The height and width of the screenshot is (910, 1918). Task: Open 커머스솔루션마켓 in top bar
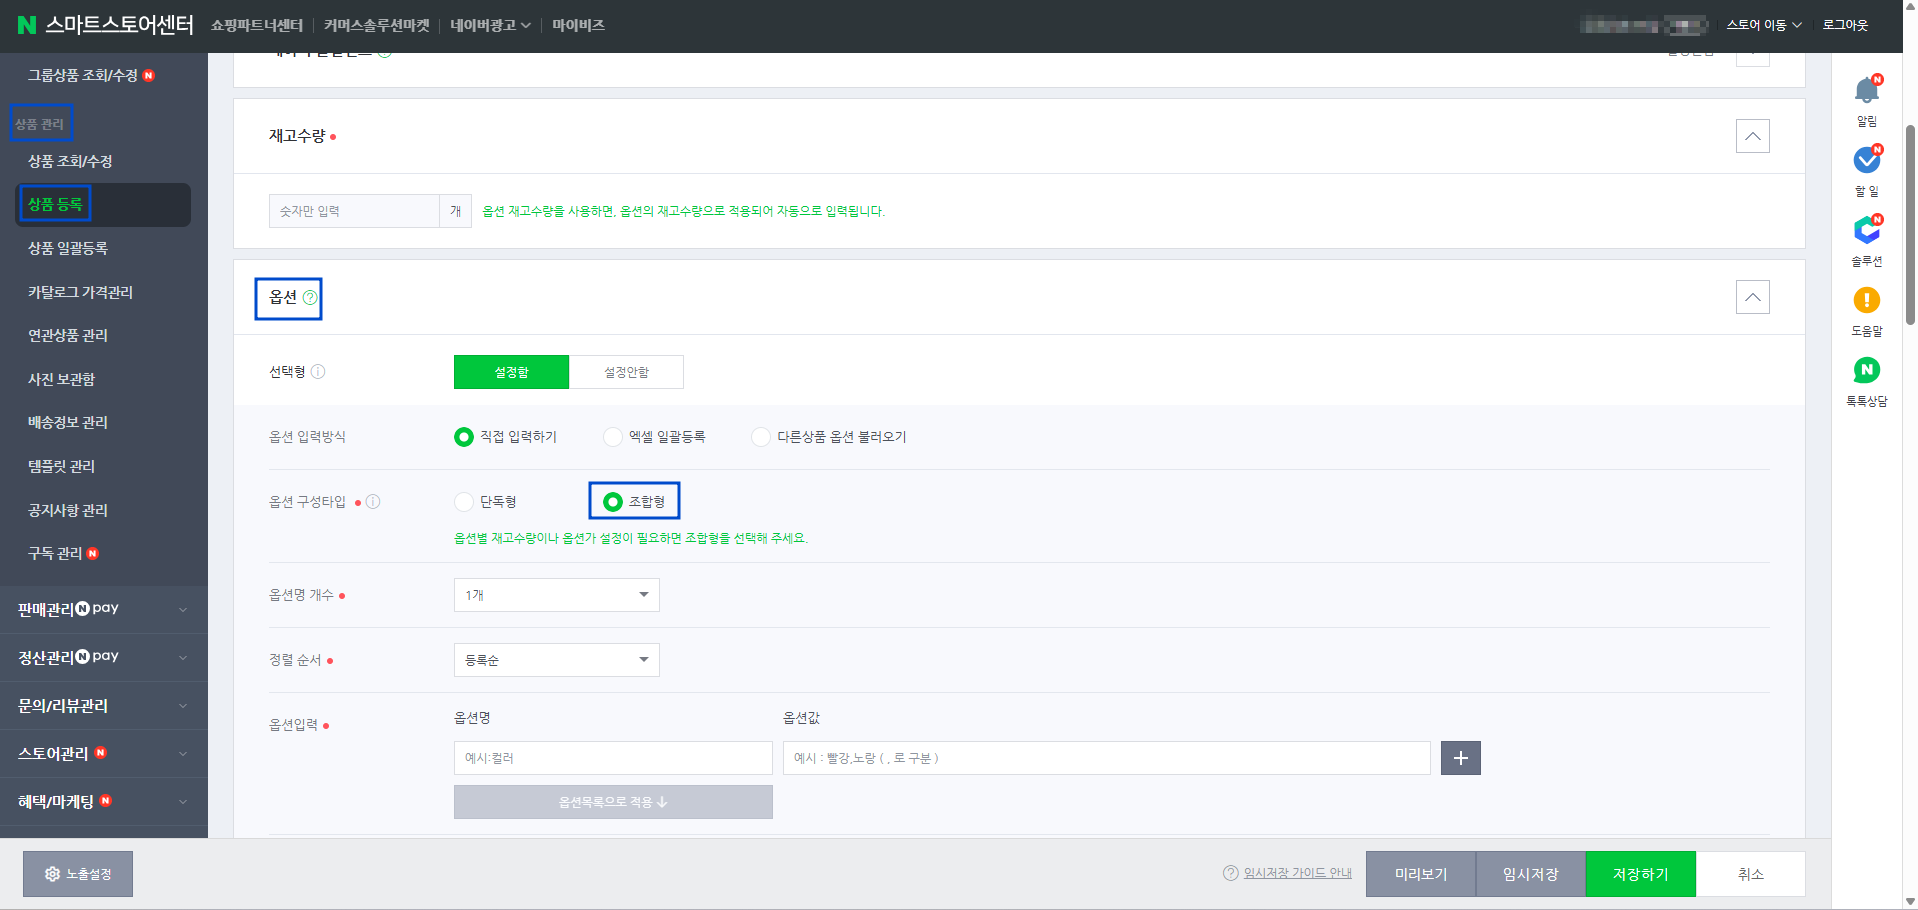pos(377,25)
